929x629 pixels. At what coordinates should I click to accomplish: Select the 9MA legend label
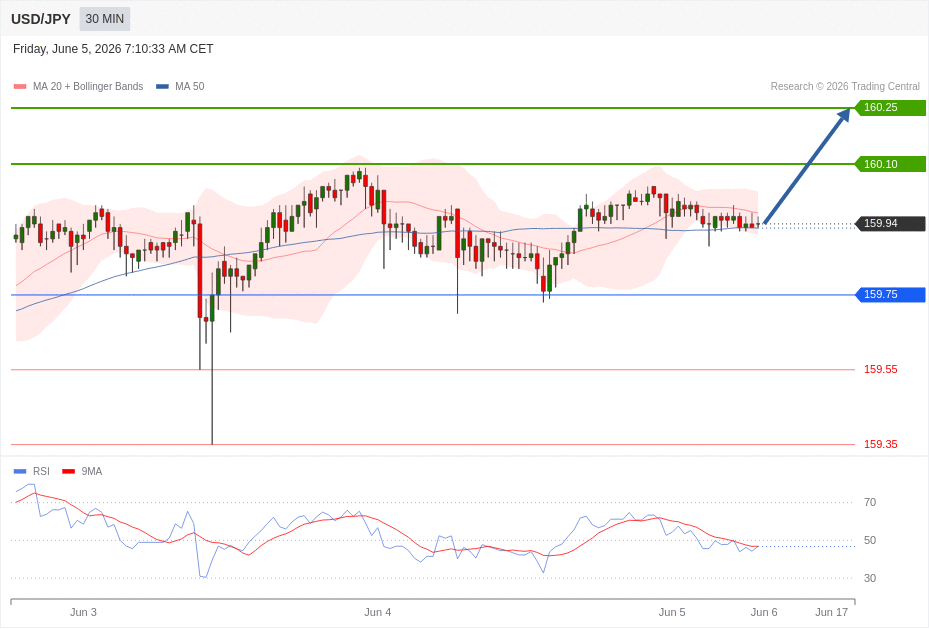[92, 471]
